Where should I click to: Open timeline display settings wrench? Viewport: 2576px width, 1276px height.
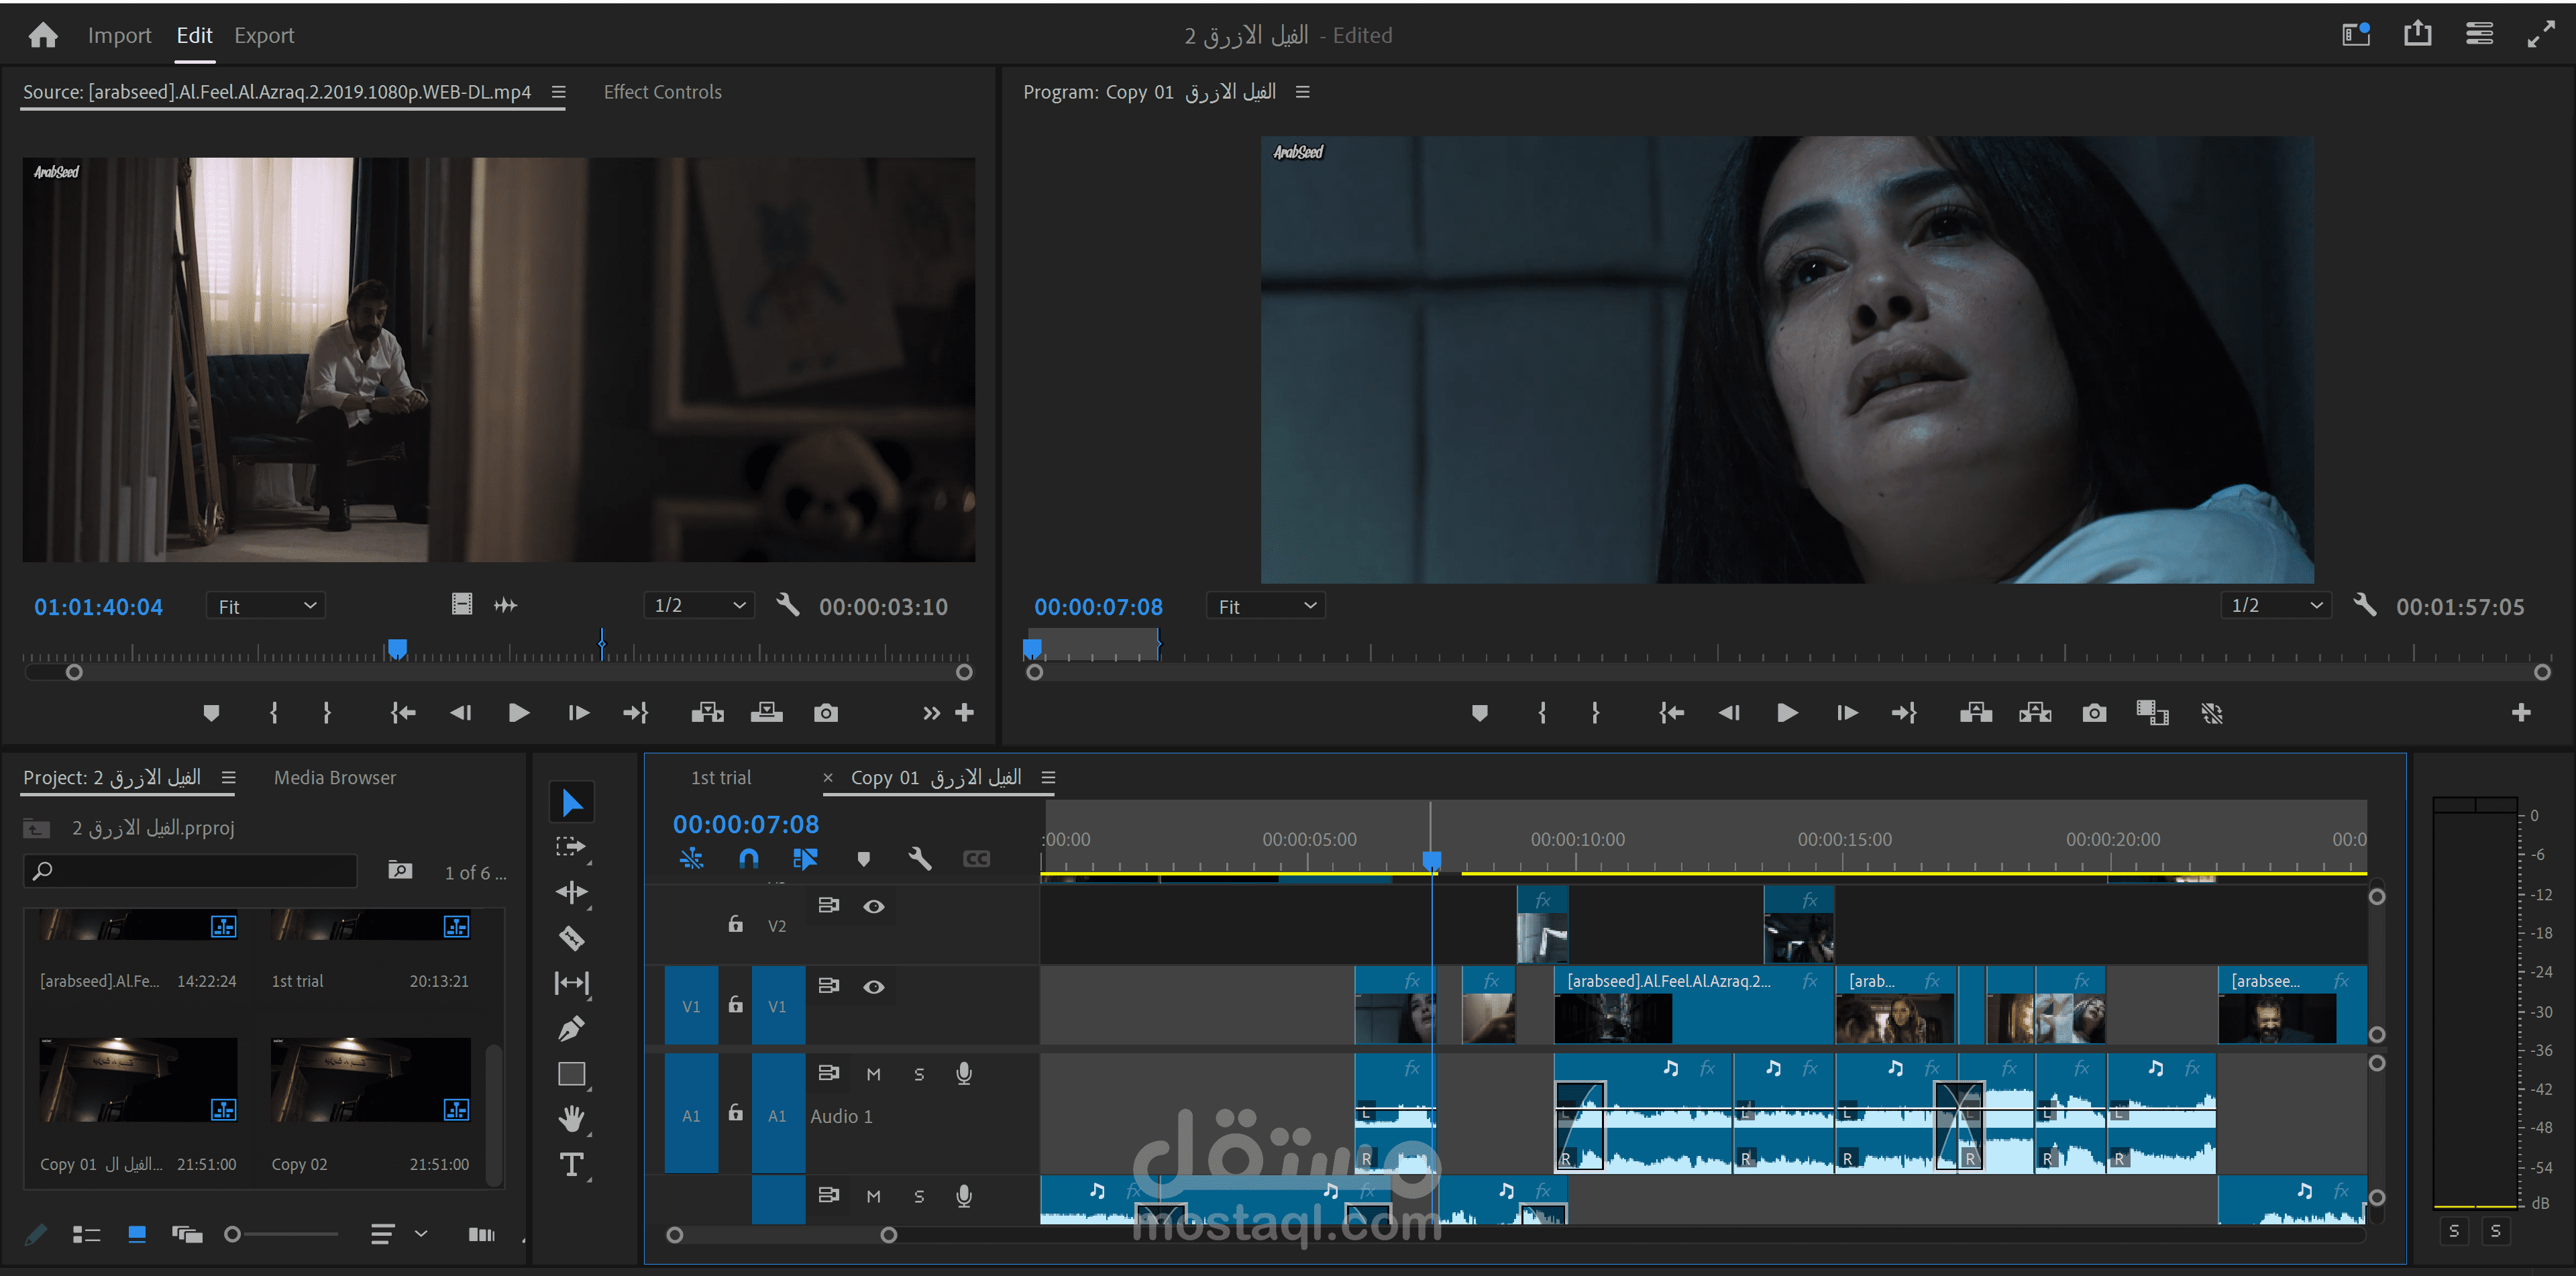920,858
